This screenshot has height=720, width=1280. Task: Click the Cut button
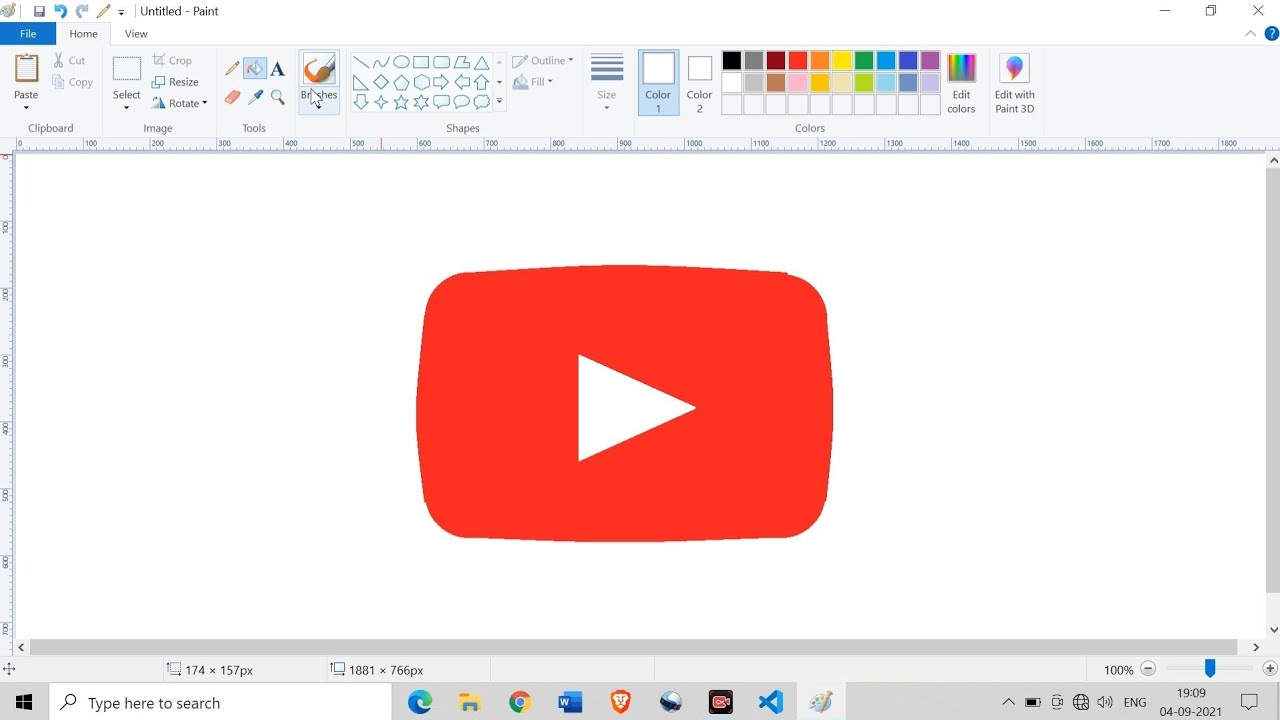coord(69,61)
